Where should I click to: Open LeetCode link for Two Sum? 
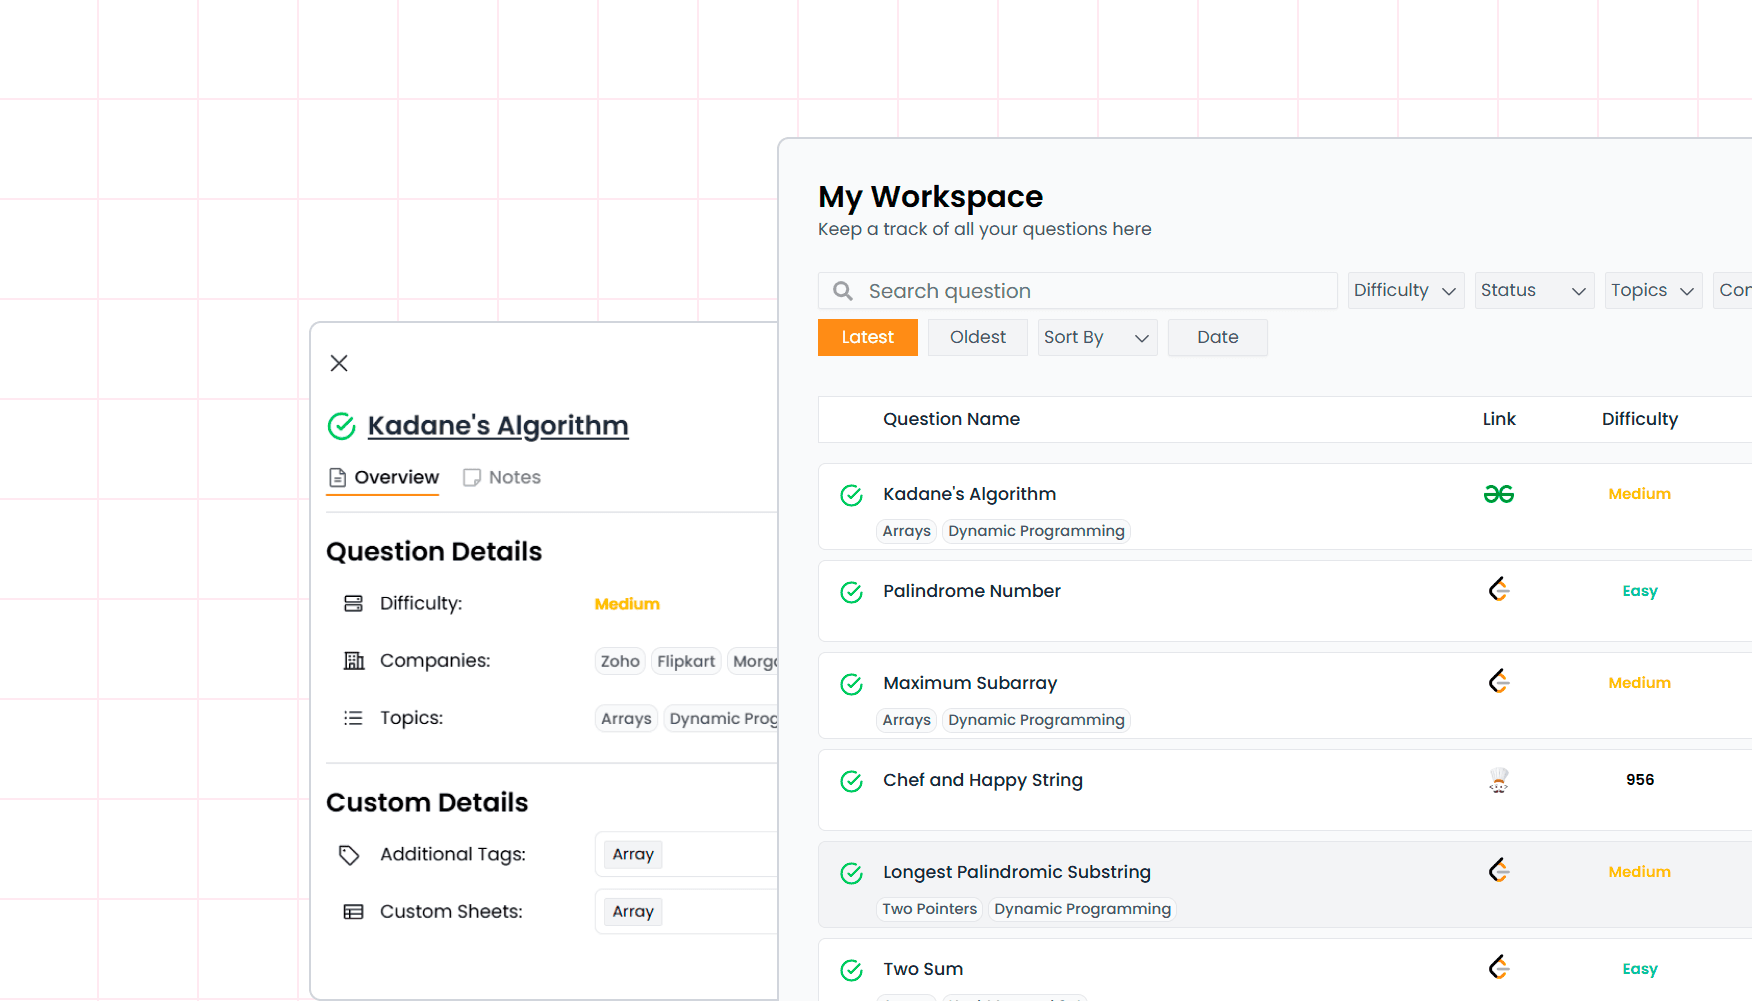click(x=1498, y=968)
